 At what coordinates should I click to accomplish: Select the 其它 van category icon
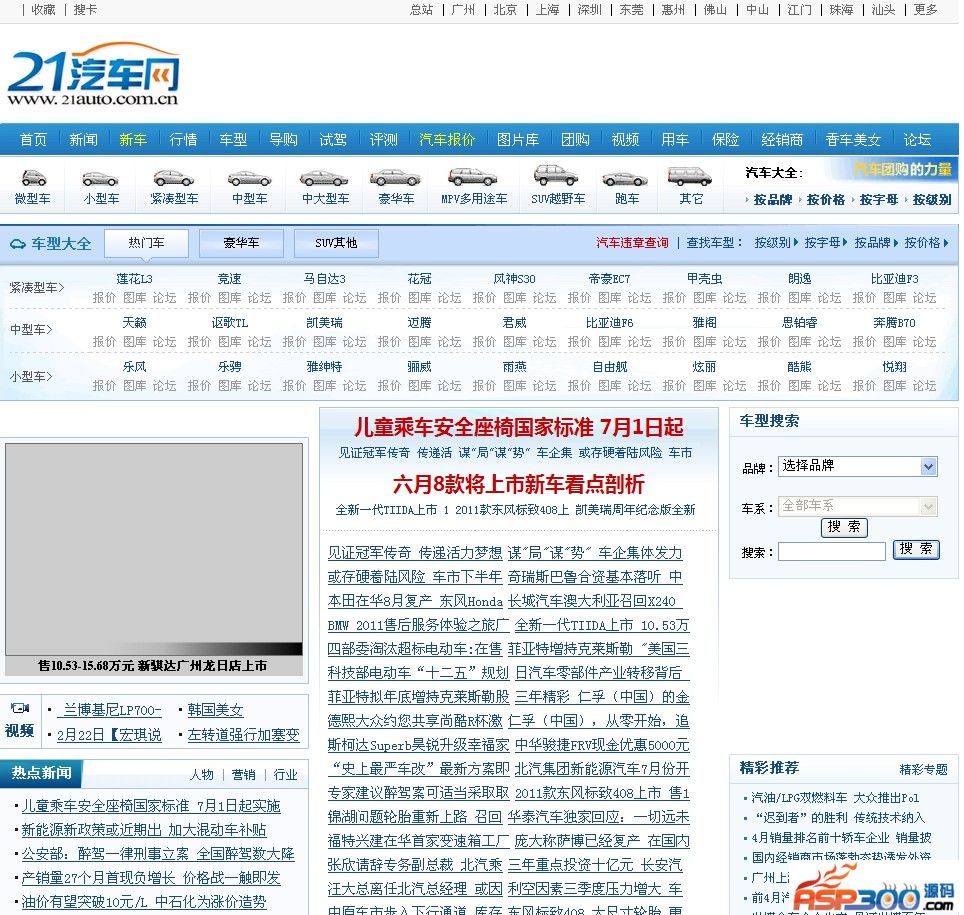(x=690, y=176)
